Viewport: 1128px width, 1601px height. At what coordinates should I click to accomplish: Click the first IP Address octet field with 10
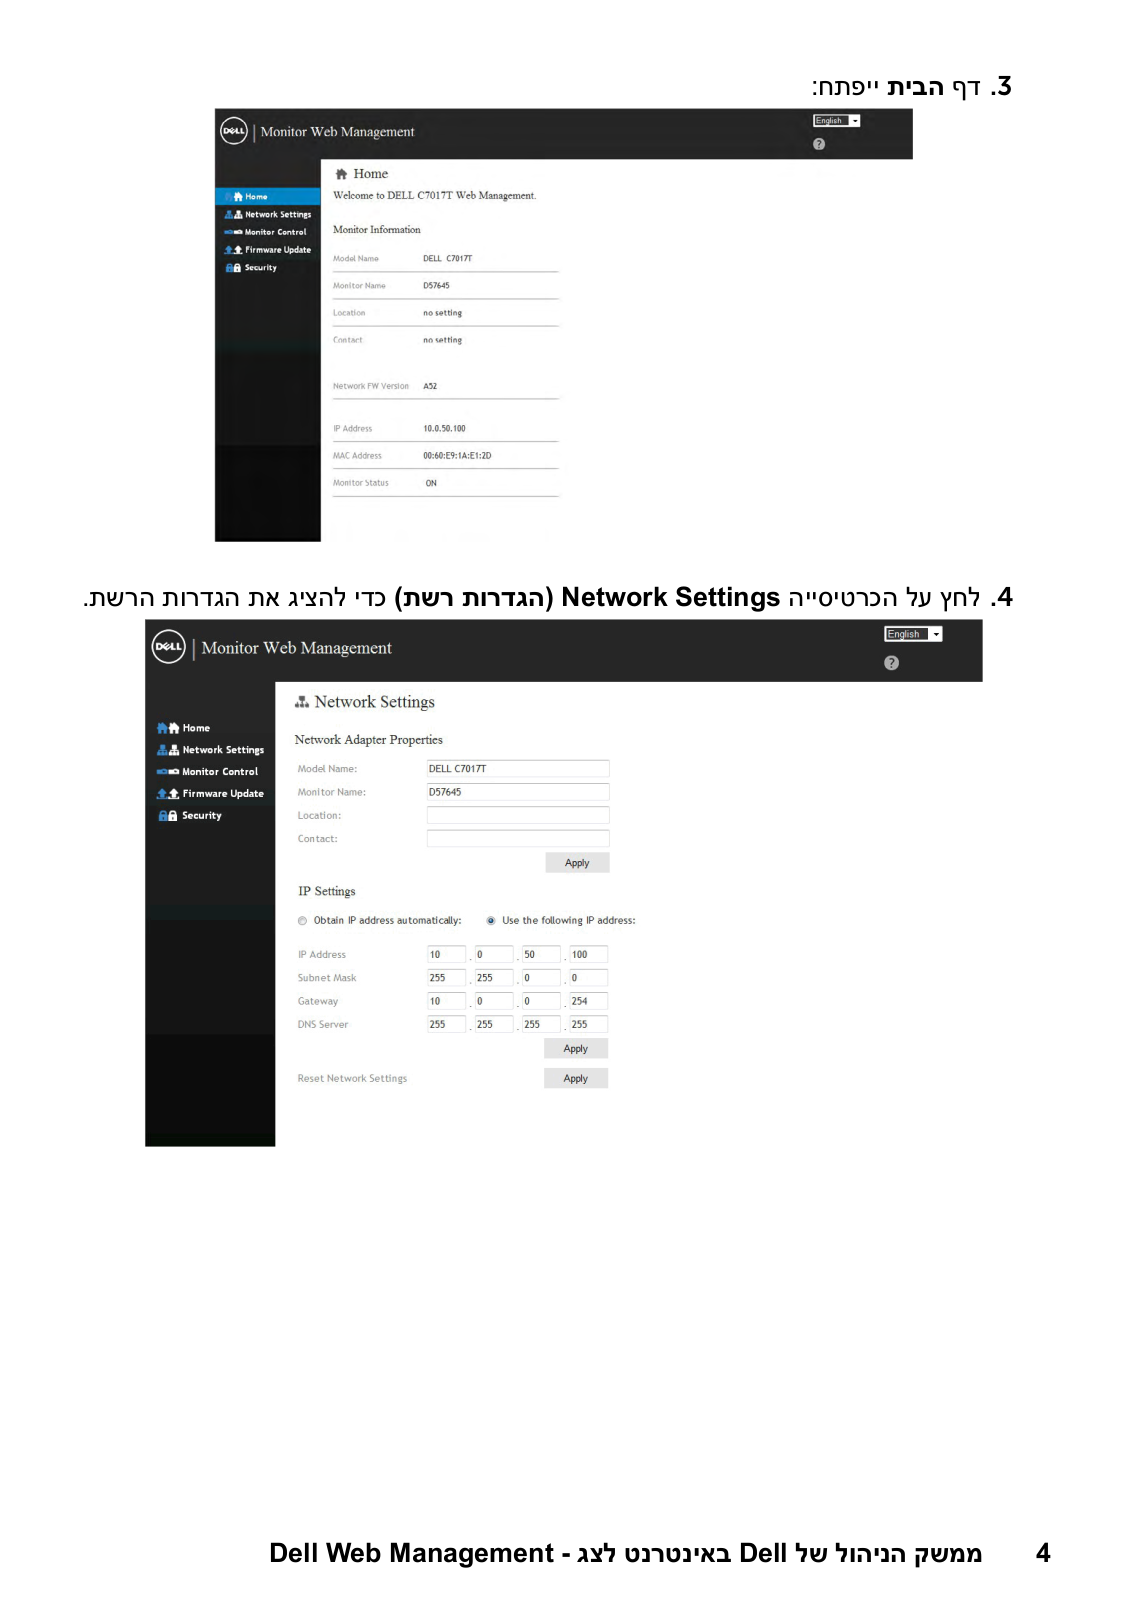tap(446, 955)
